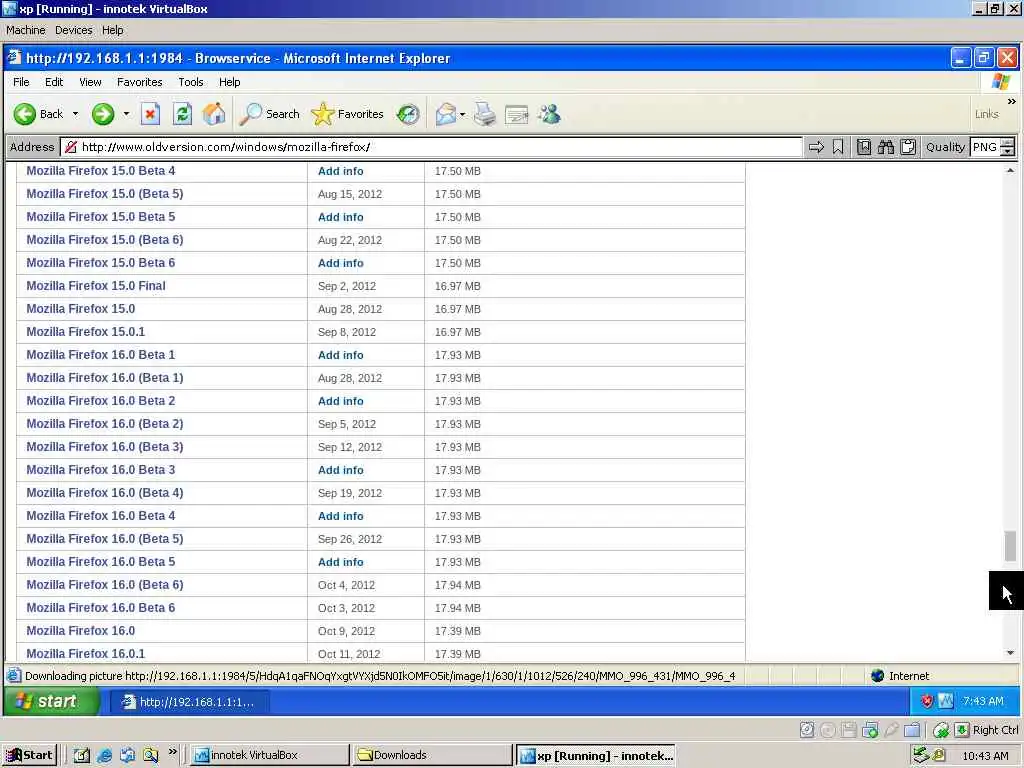The image size is (1024, 768).
Task: Open Back button history dropdown arrow
Action: 75,114
